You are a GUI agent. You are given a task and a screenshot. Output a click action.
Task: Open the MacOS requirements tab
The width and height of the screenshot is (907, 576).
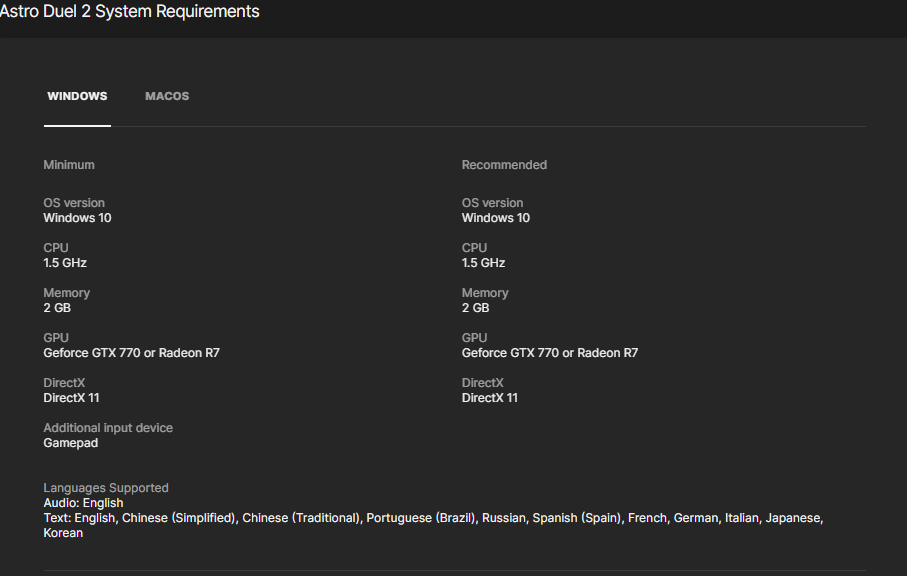(167, 97)
